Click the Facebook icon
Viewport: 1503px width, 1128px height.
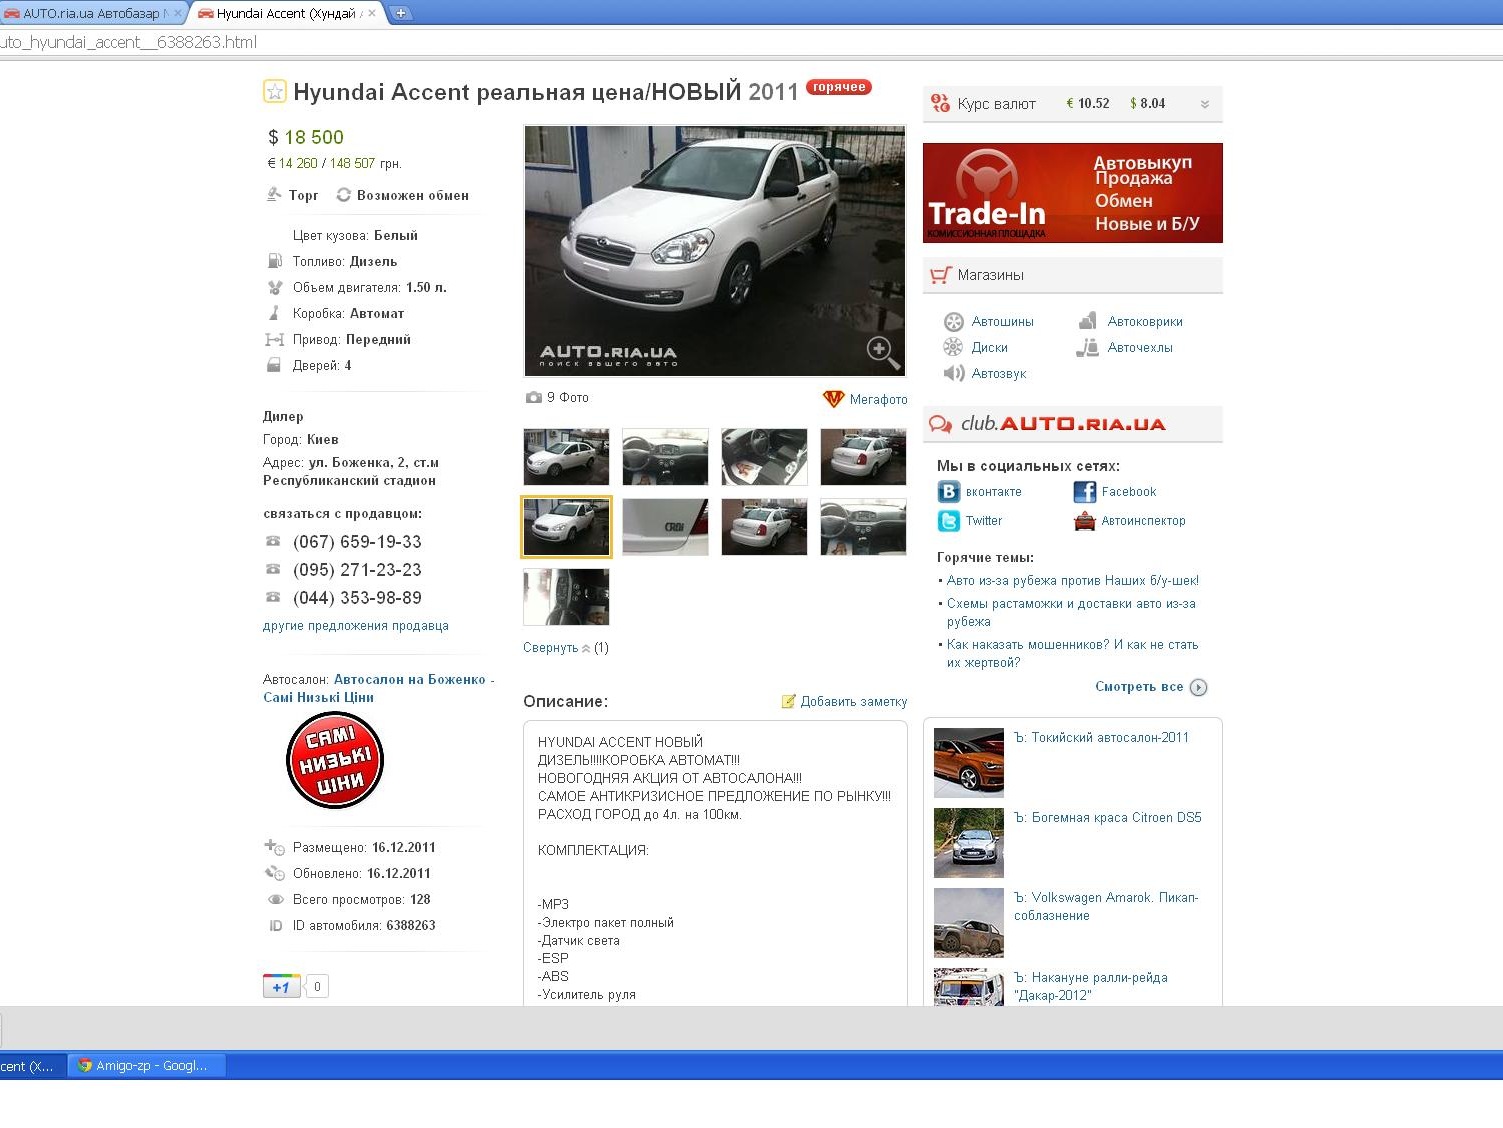[x=1084, y=492]
